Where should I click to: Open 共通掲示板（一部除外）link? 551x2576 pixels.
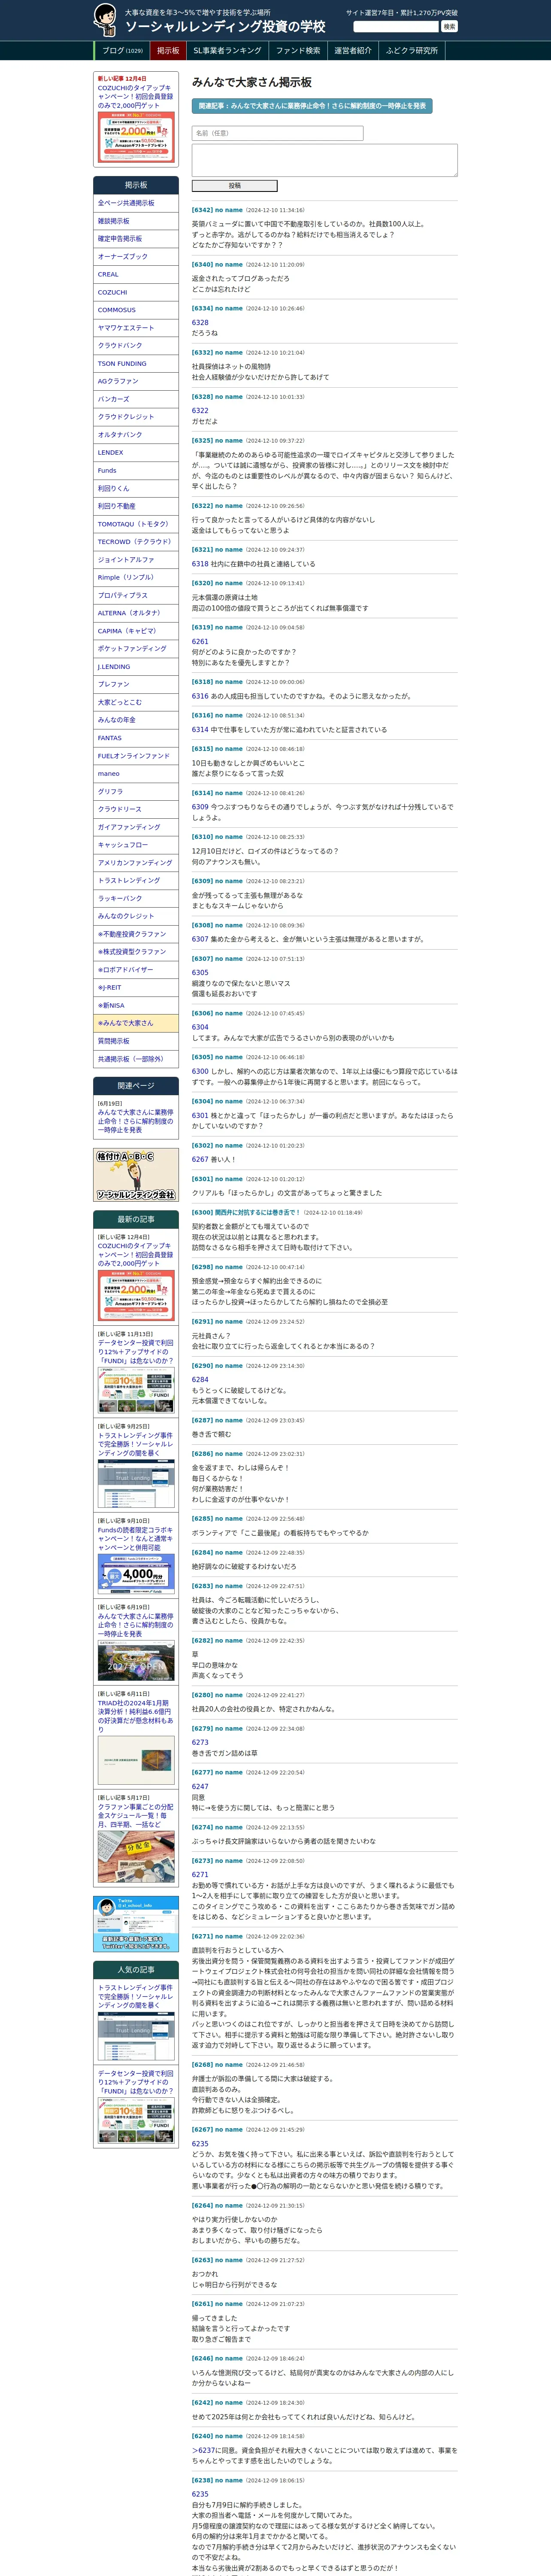(136, 1059)
